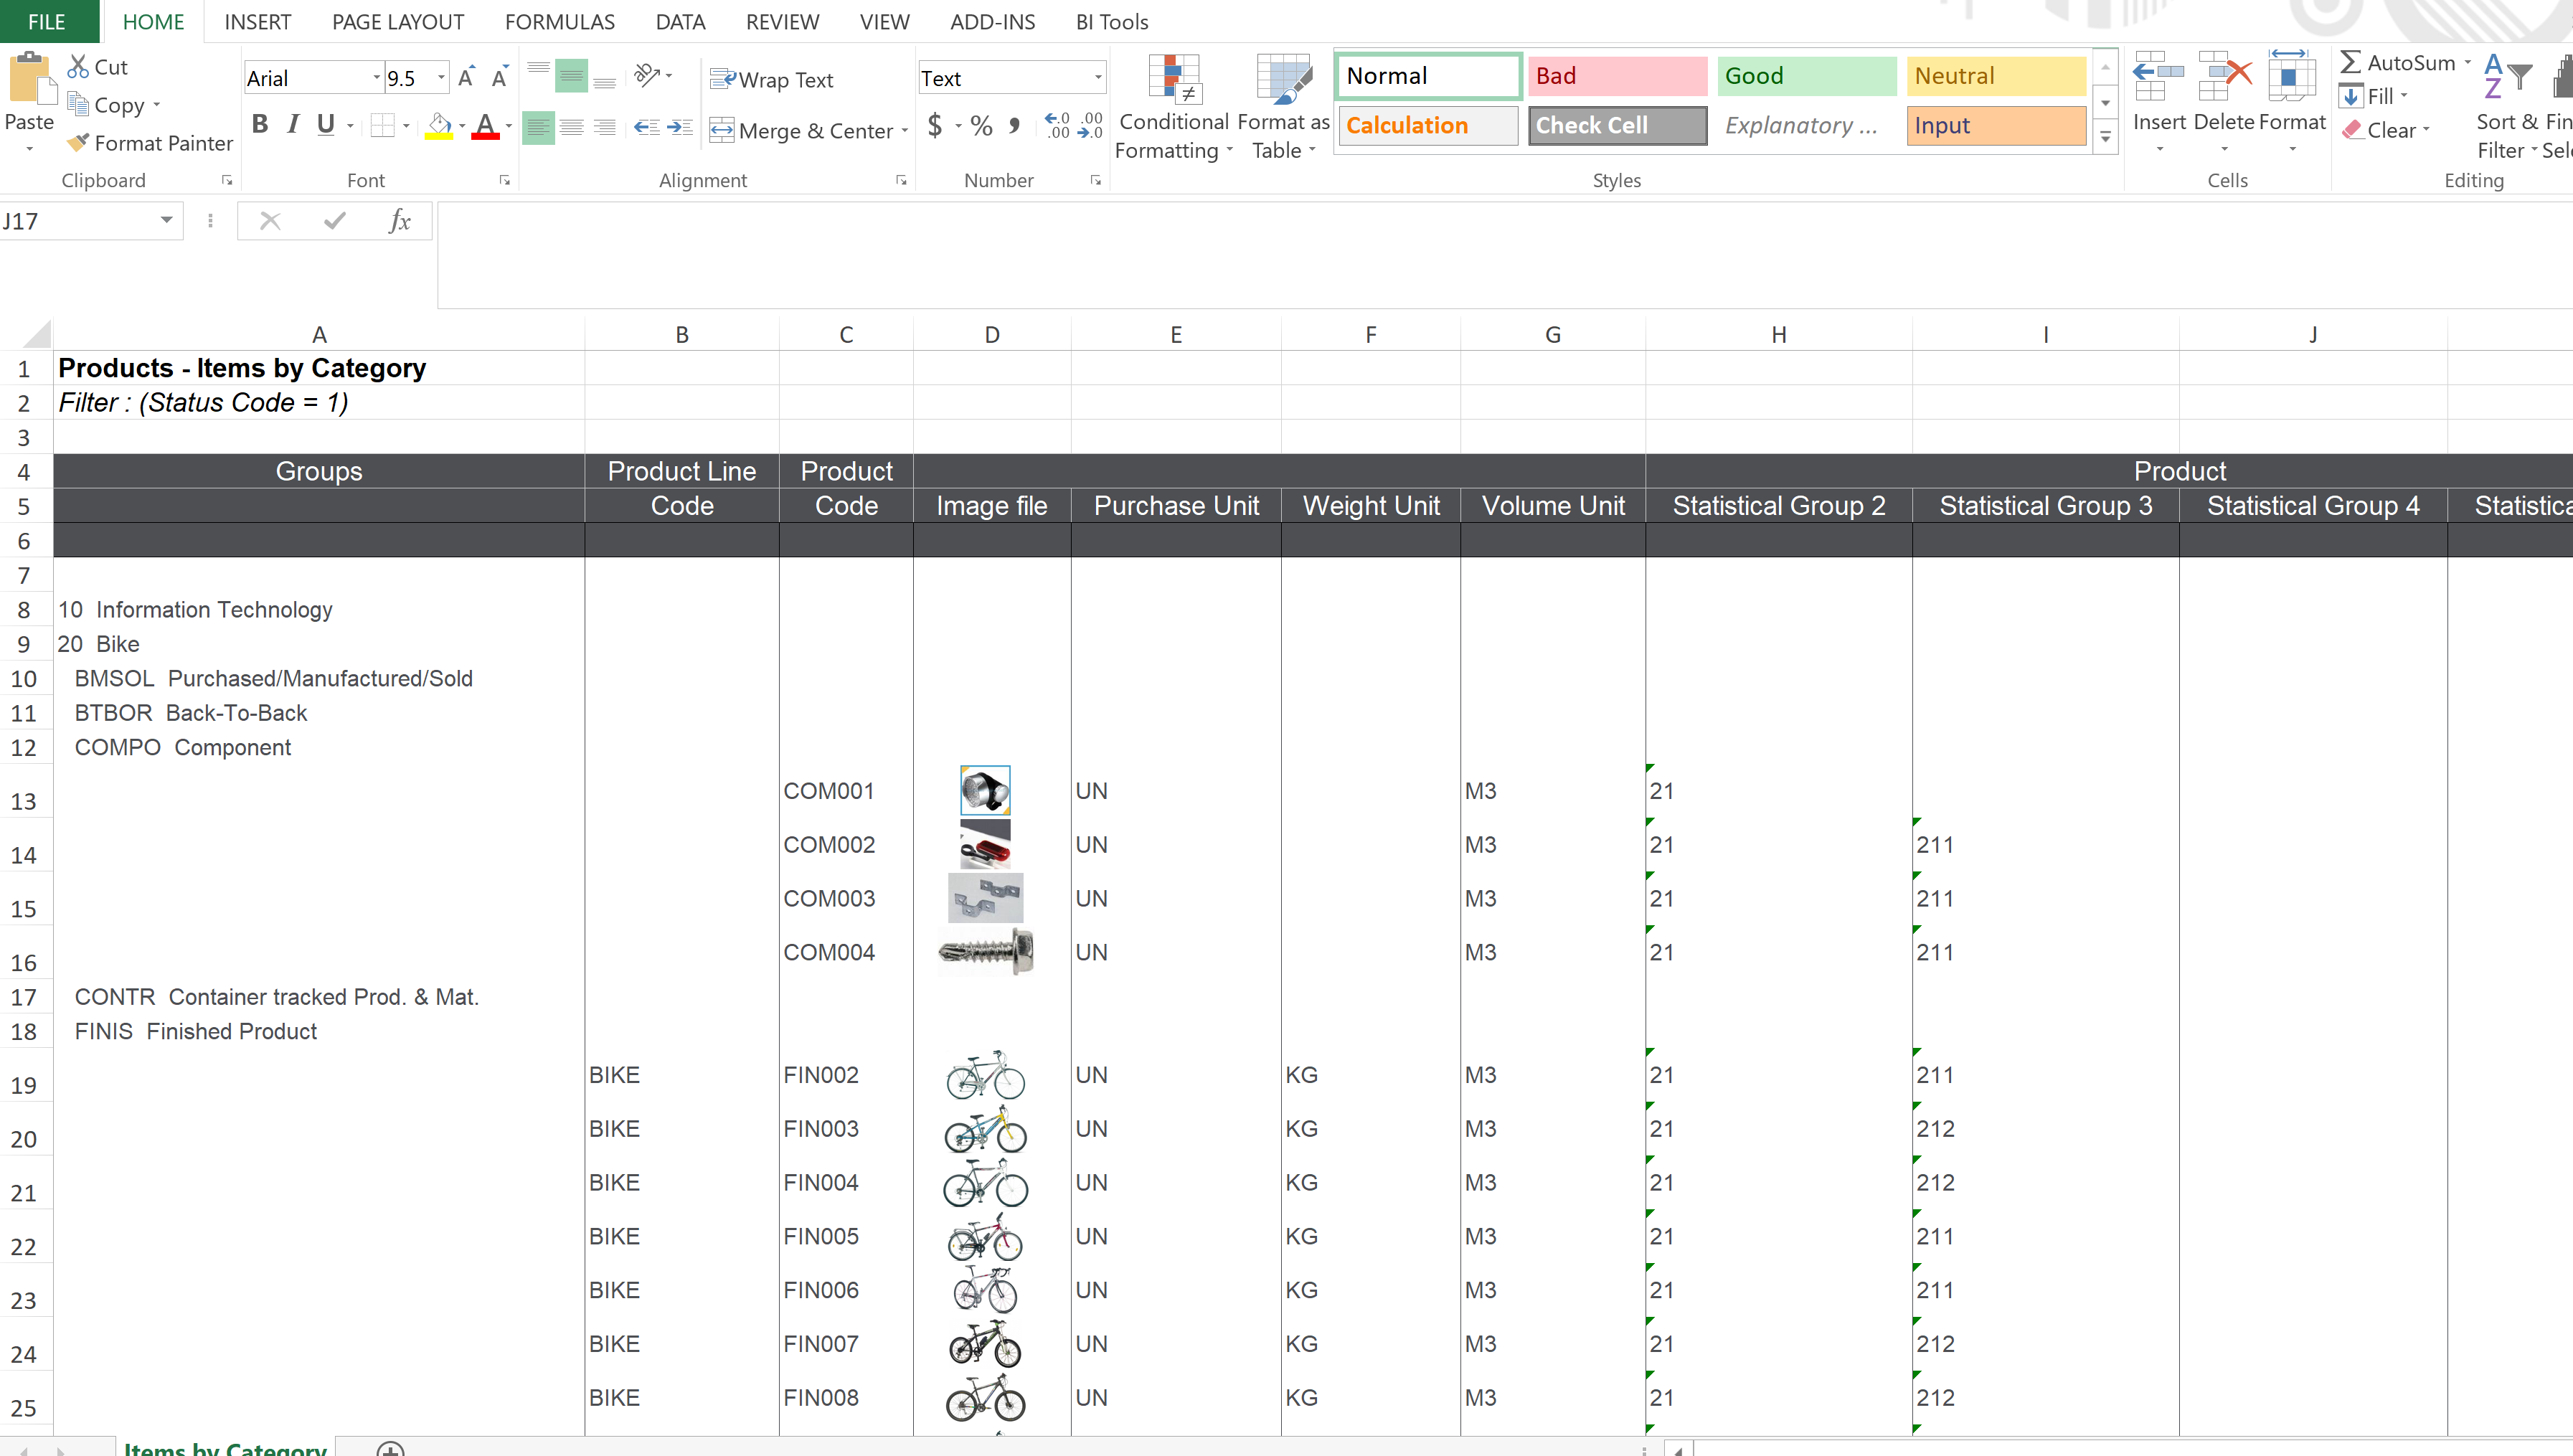This screenshot has height=1456, width=2573.
Task: Apply the Input cell style
Action: coord(1994,125)
